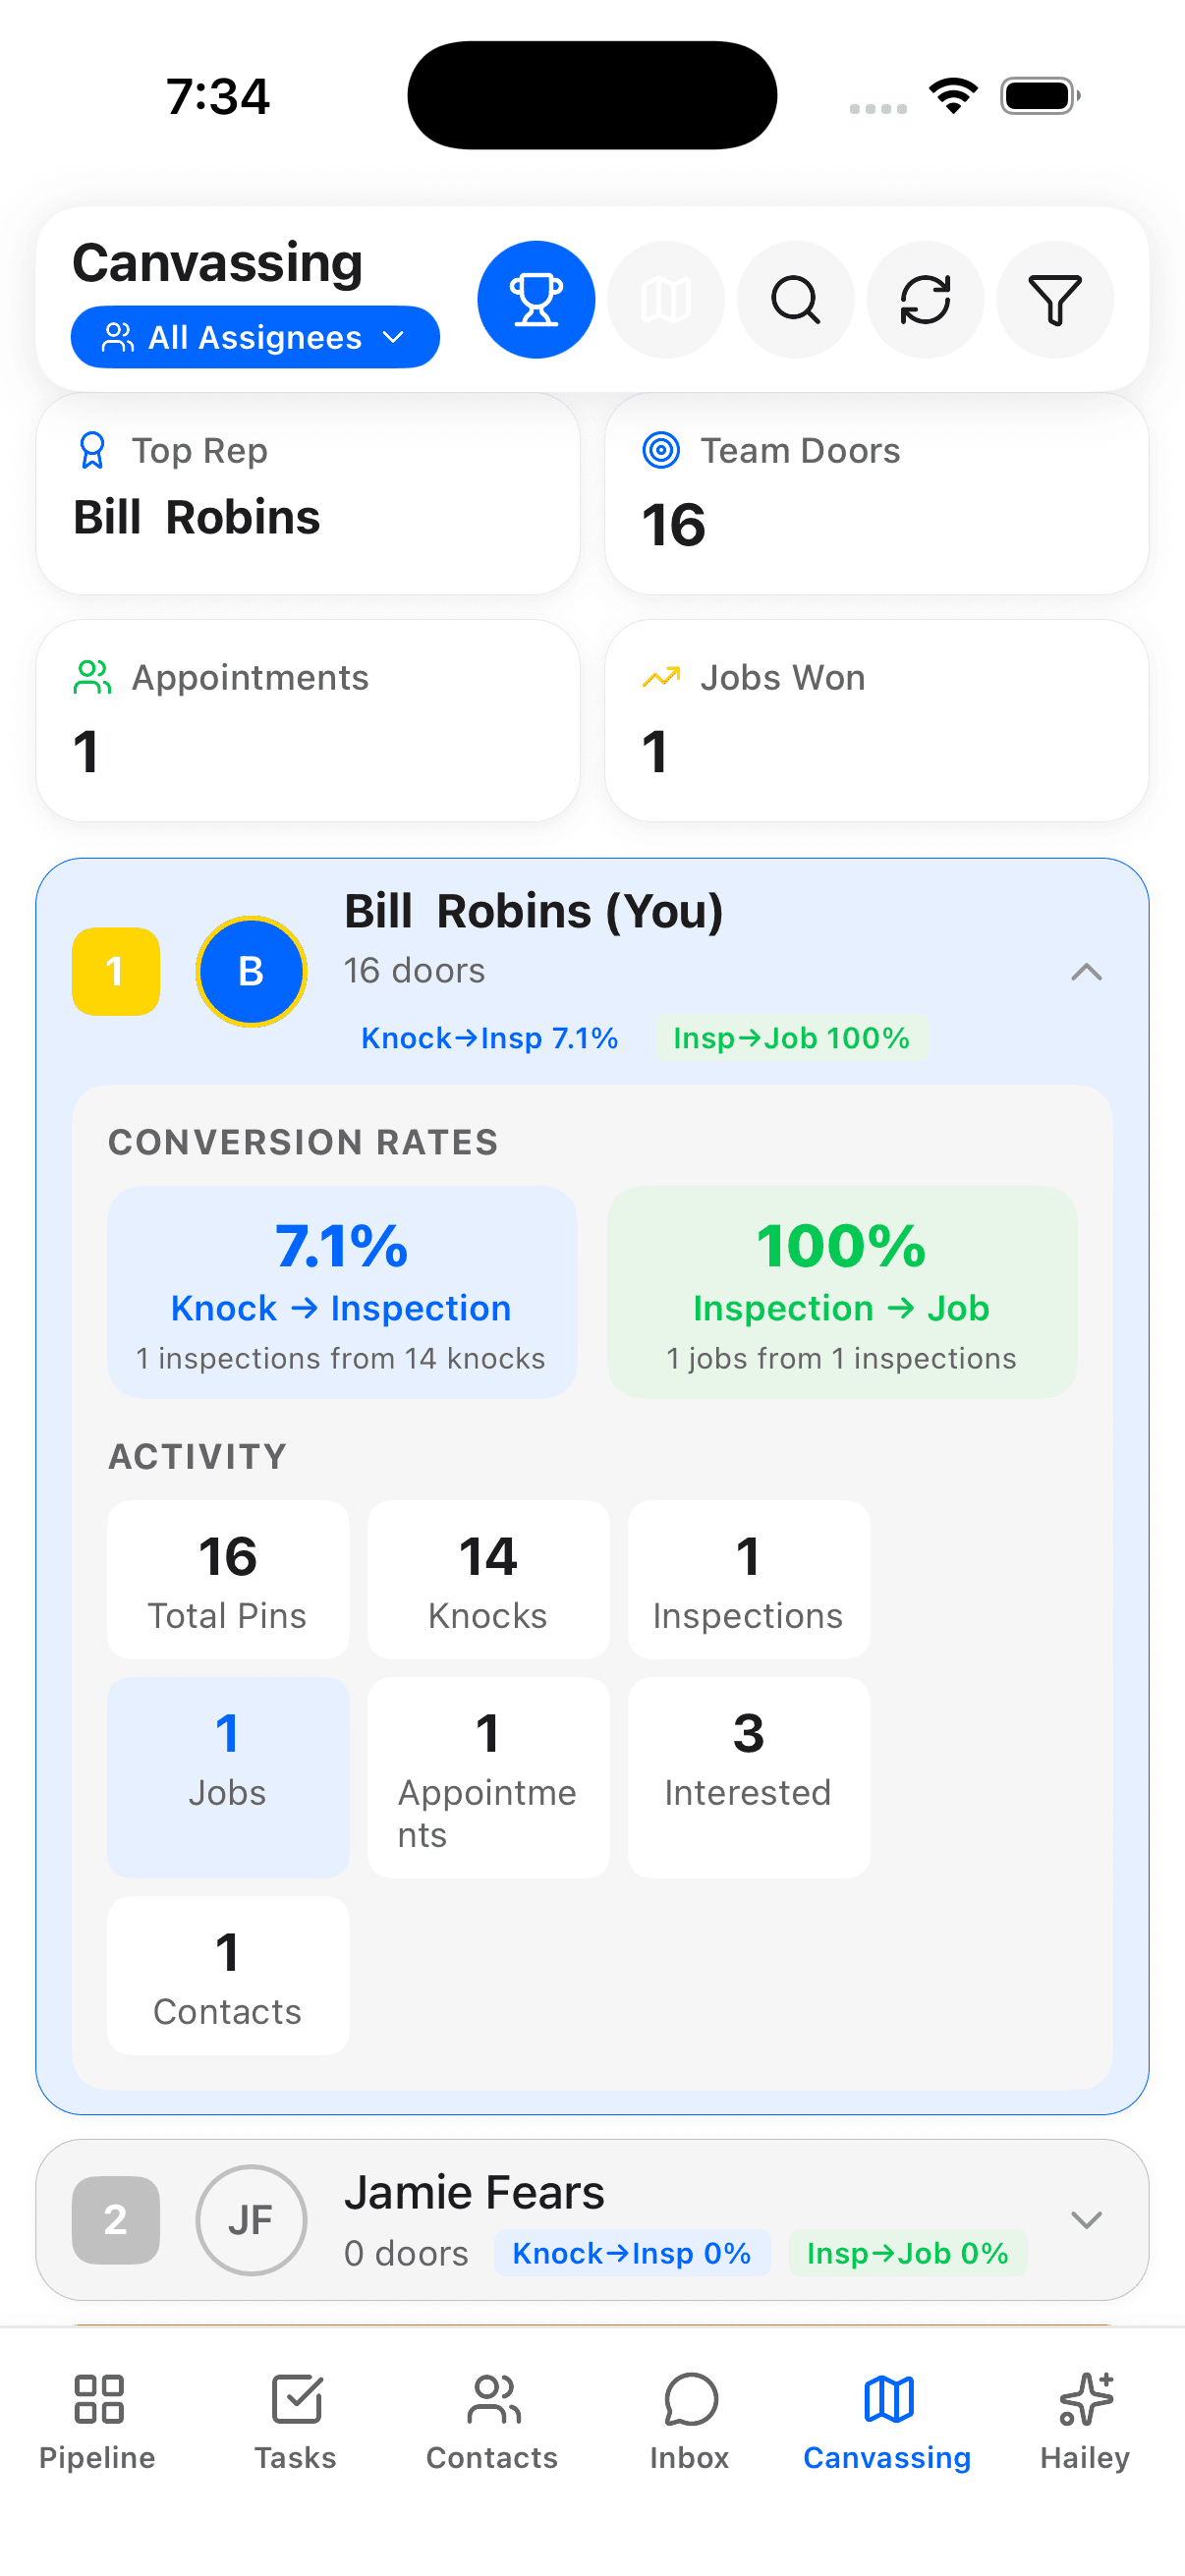
Task: Open the All Assignees dropdown
Action: (255, 337)
